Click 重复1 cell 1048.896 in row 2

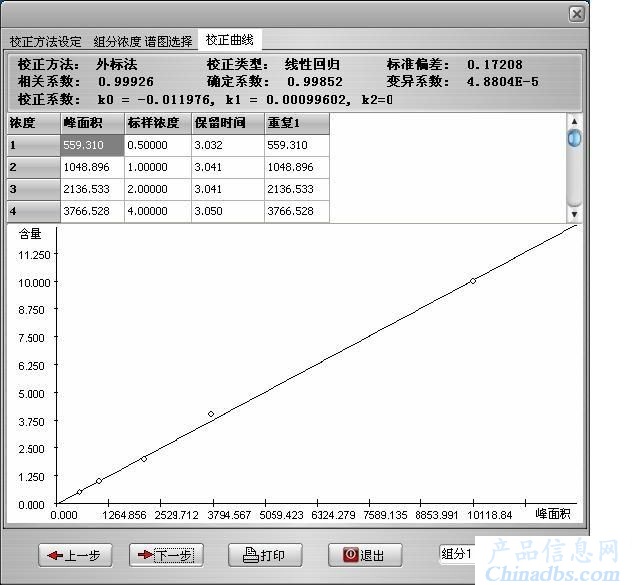pos(297,167)
